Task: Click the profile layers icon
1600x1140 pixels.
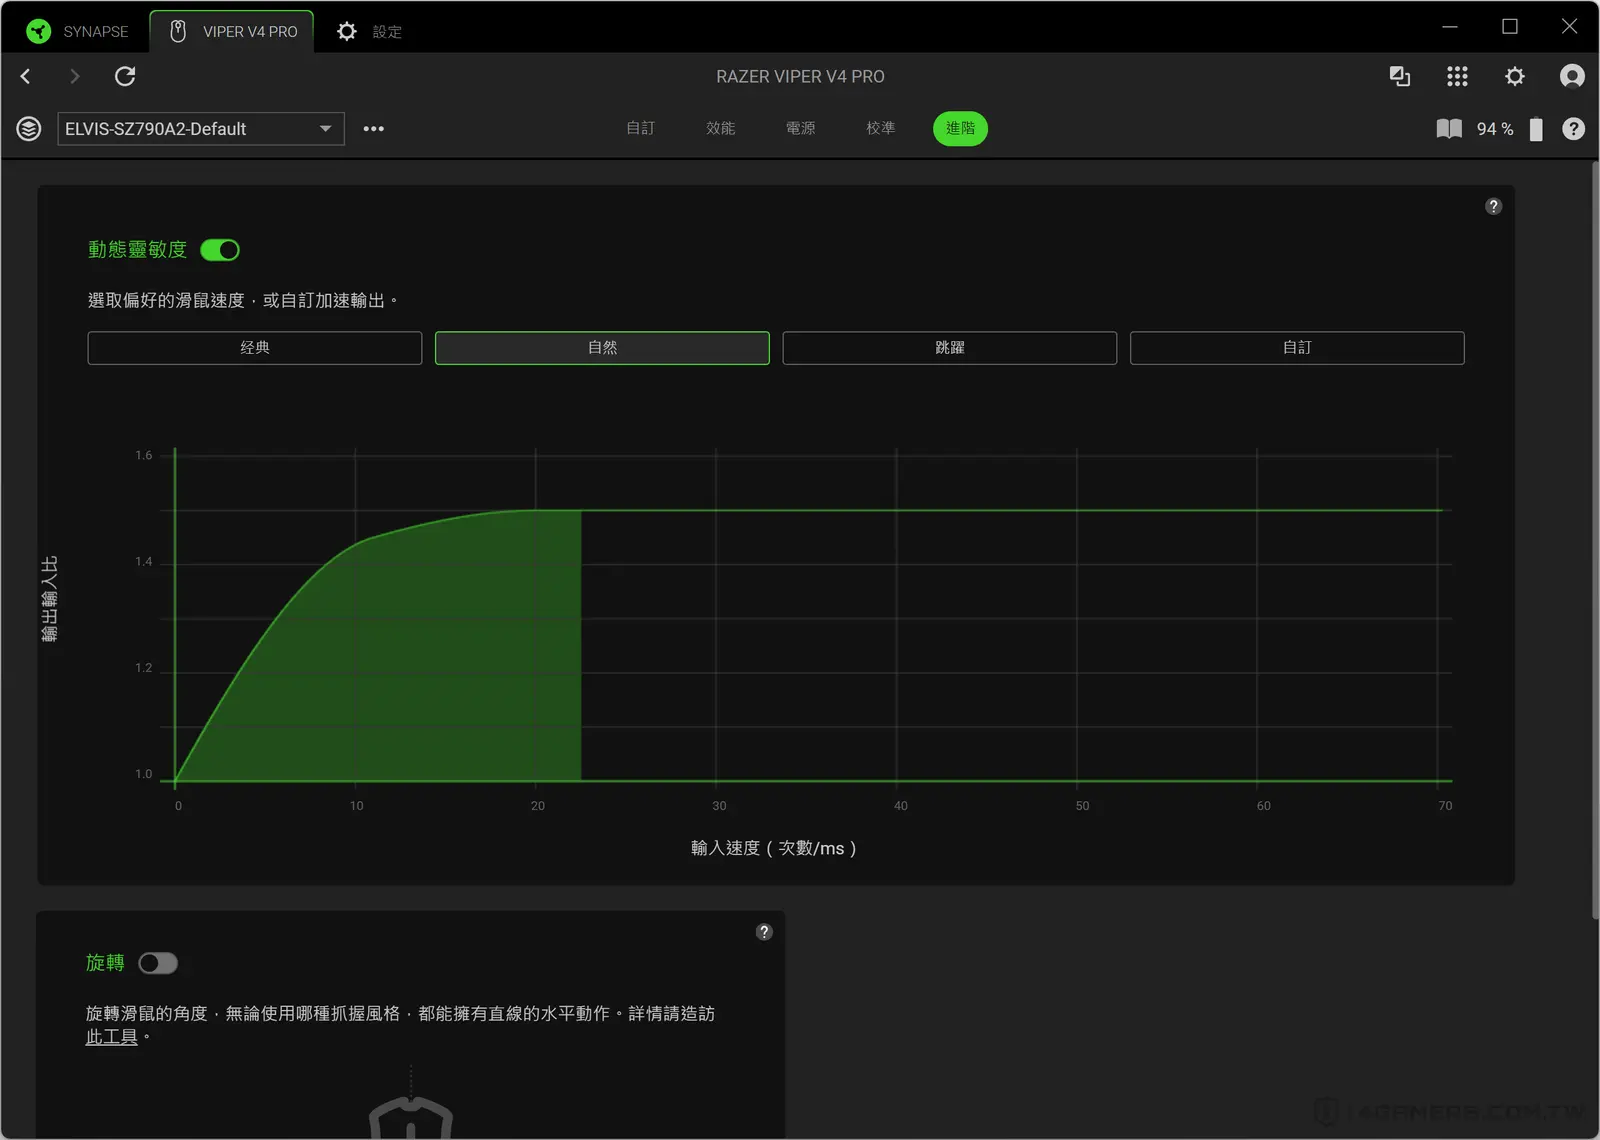Action: pyautogui.click(x=29, y=129)
